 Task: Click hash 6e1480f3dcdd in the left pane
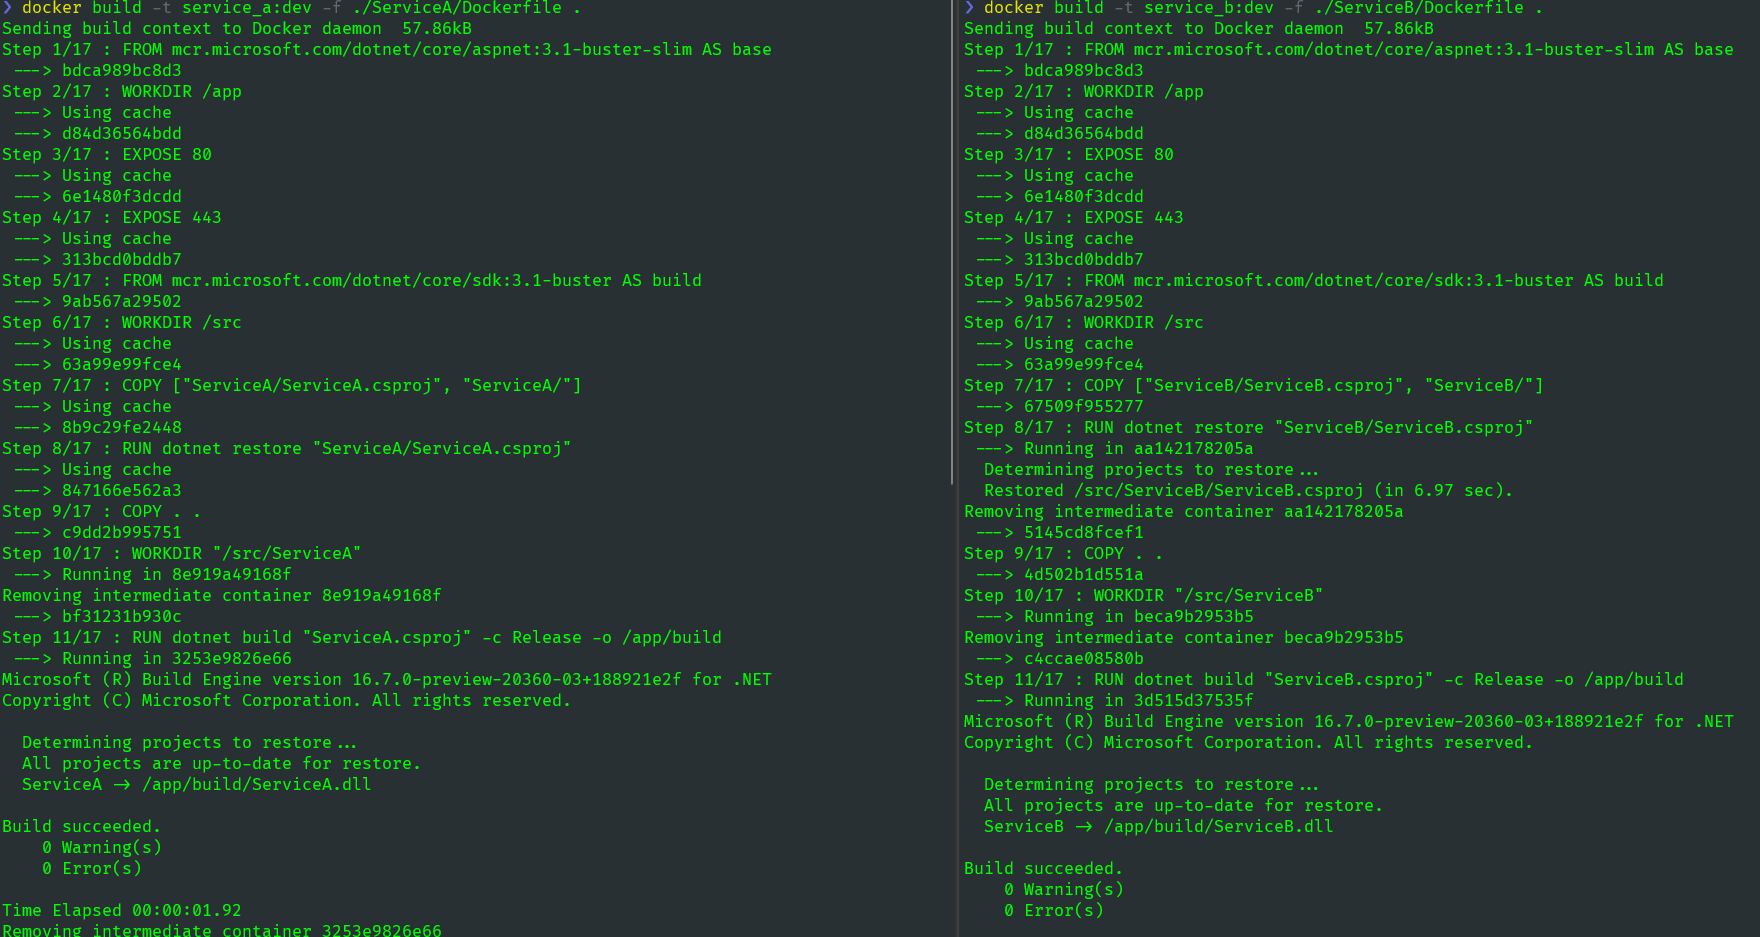coord(122,197)
